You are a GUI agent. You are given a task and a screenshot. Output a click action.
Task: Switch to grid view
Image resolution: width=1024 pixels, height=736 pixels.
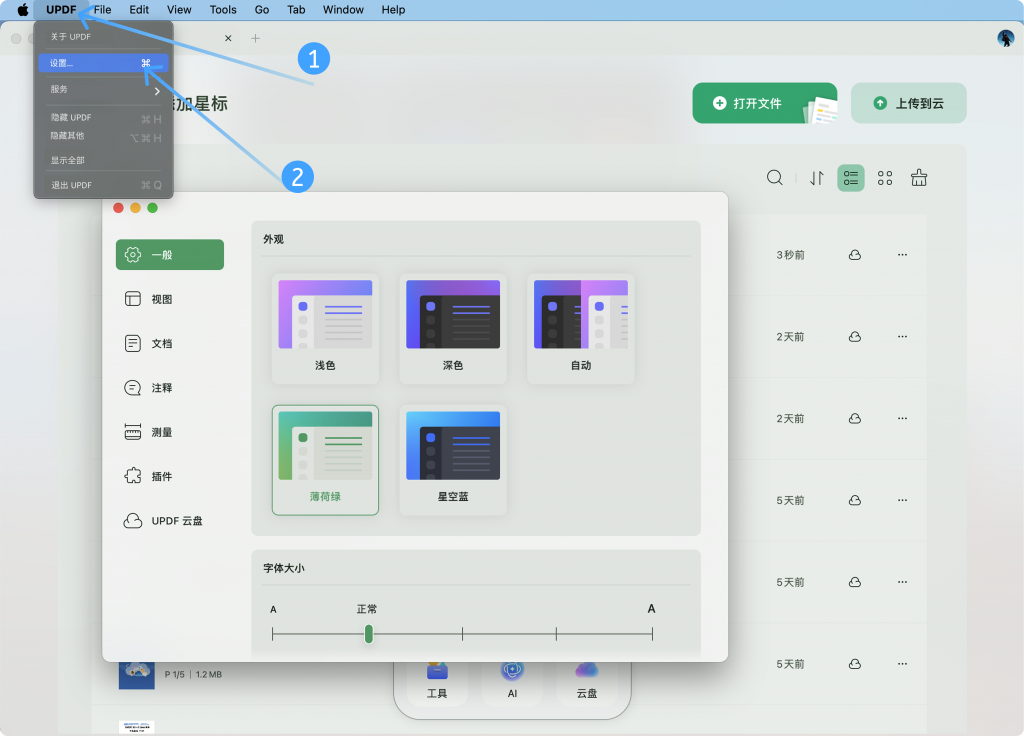coord(885,178)
